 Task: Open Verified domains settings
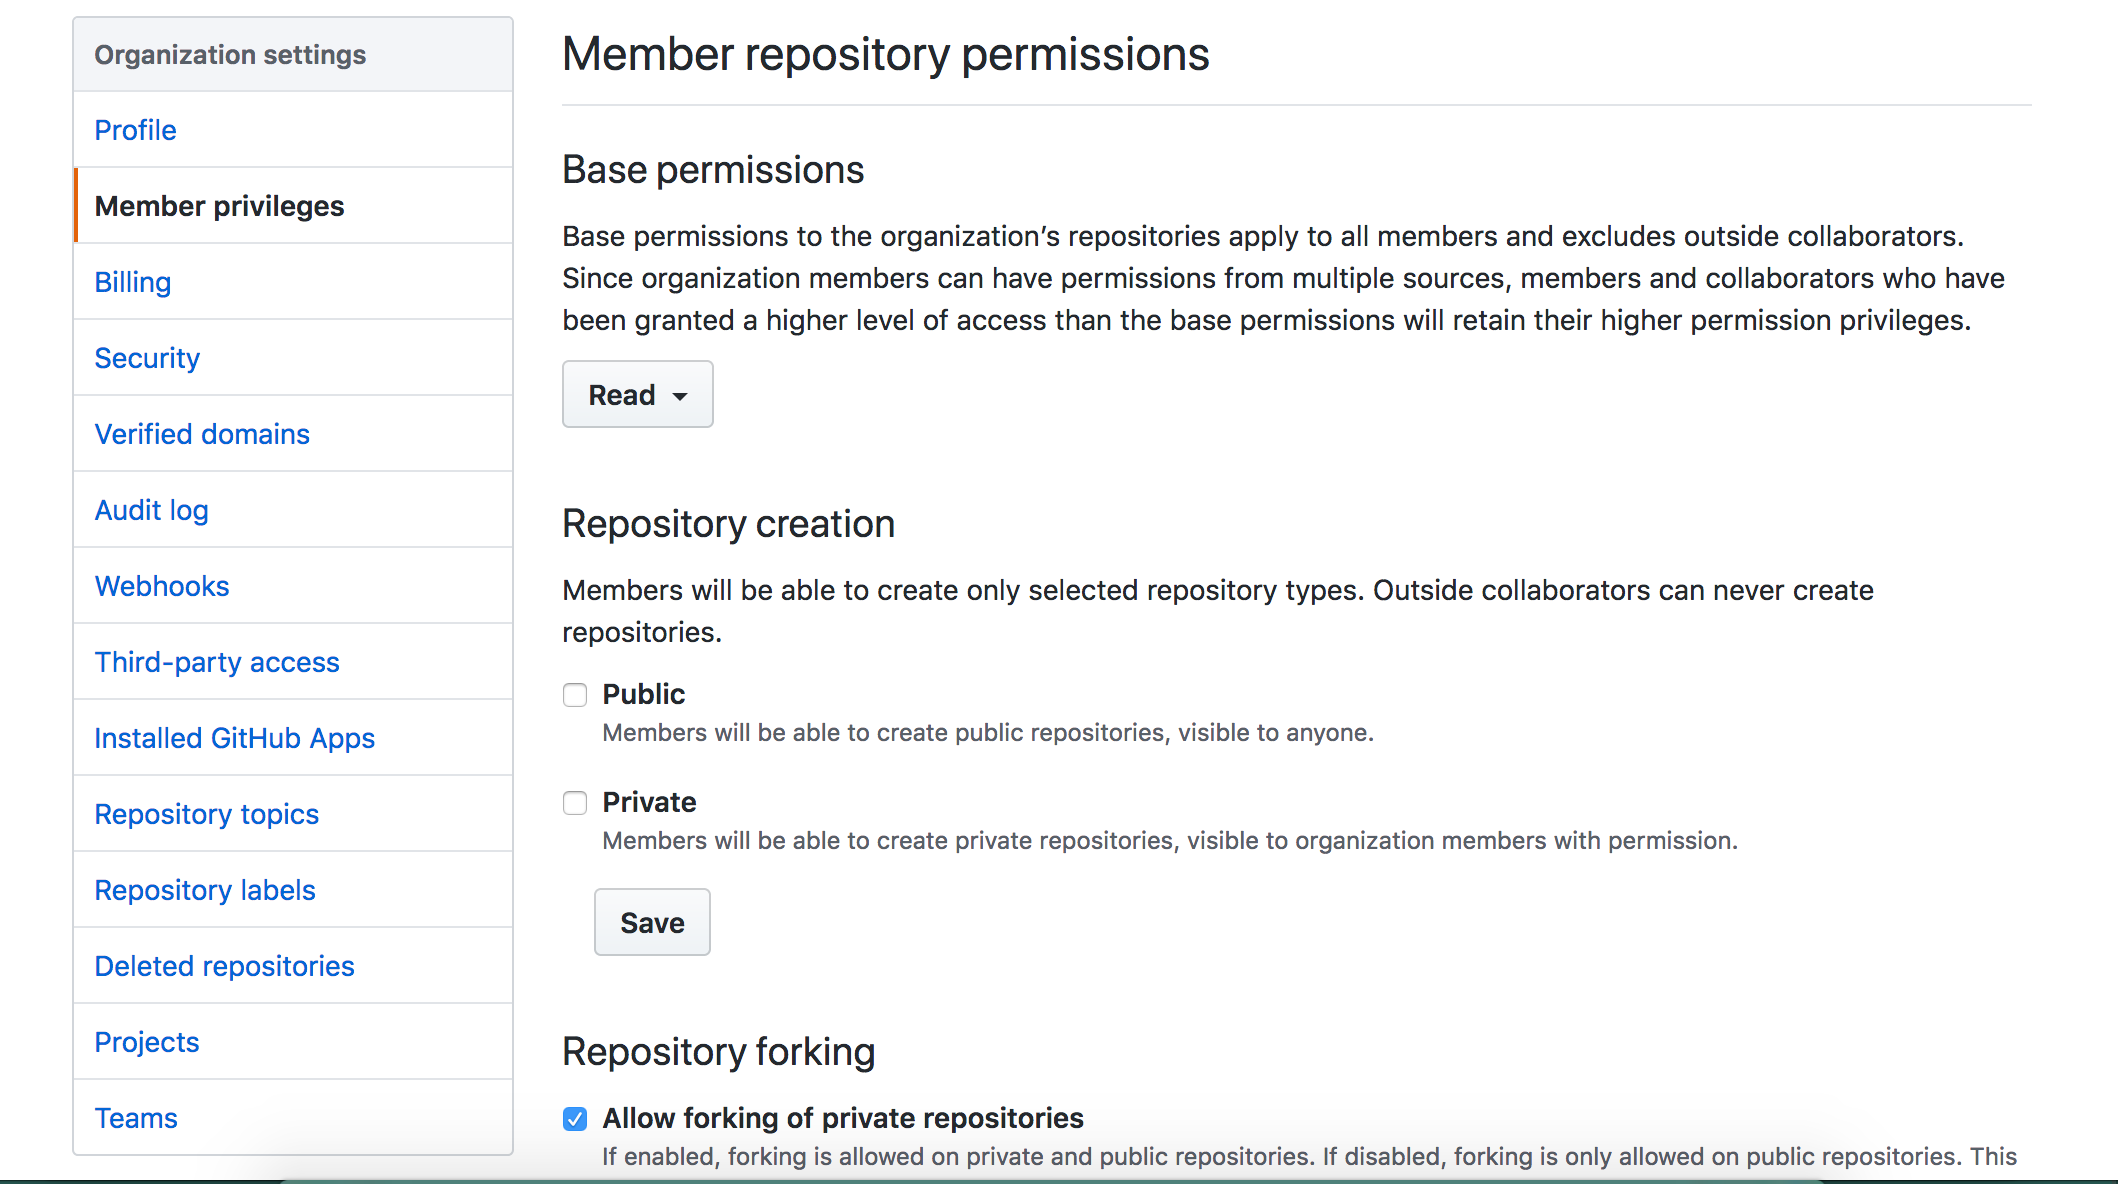click(202, 433)
